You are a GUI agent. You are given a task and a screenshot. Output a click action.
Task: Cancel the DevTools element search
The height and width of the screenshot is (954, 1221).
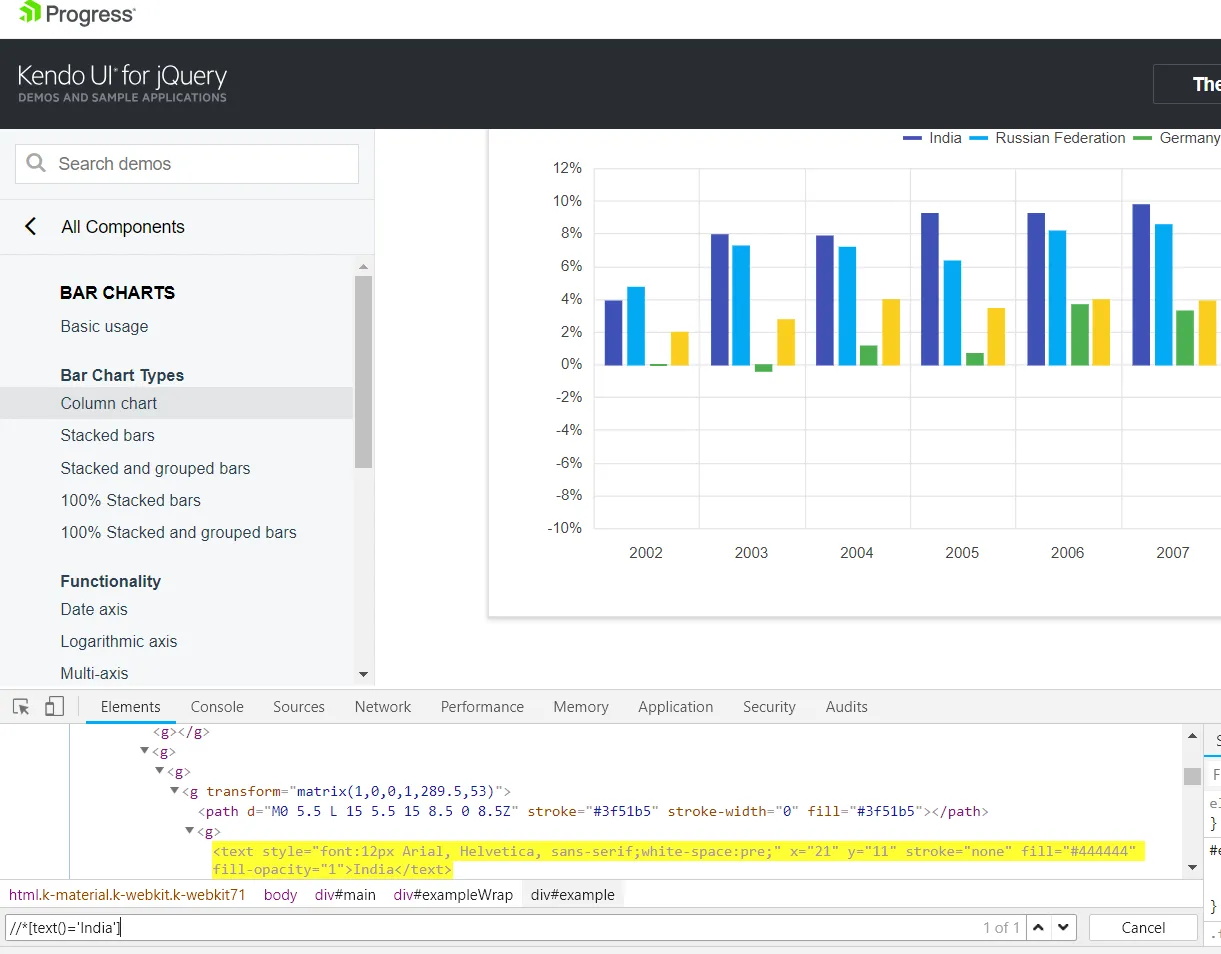point(1143,928)
